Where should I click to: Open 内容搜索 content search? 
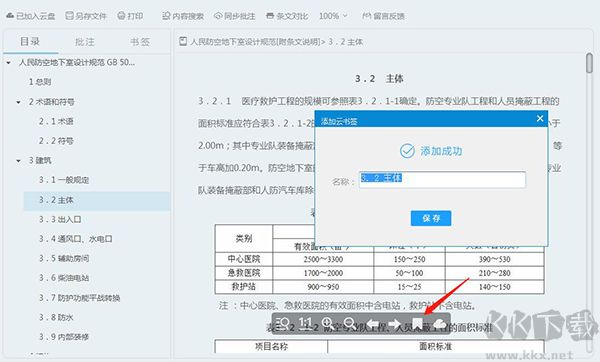[183, 16]
